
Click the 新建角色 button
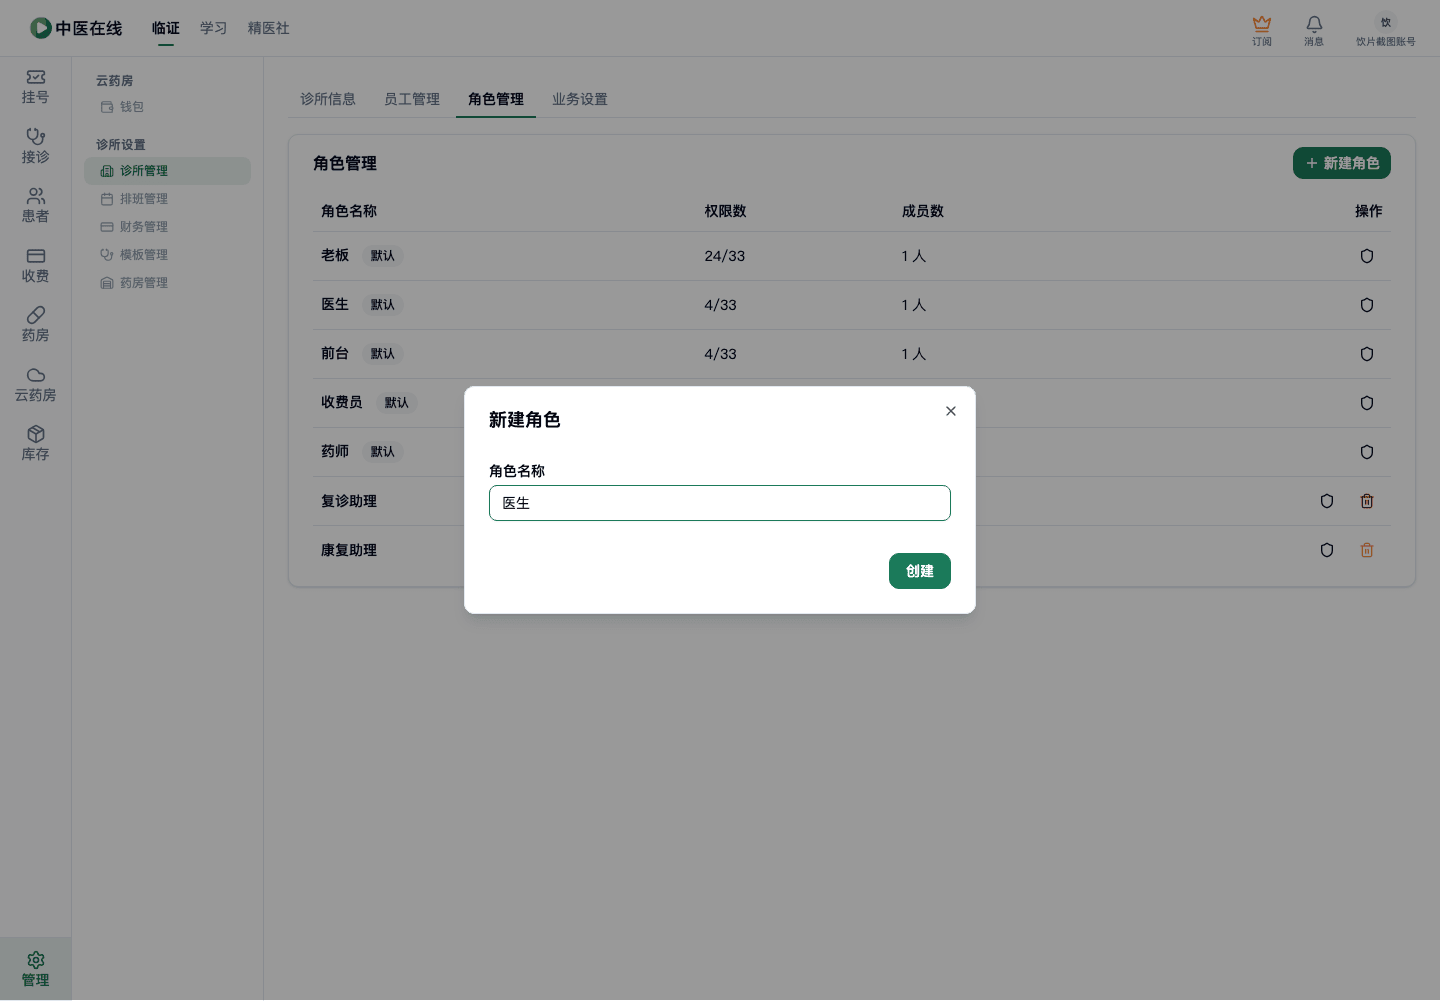click(x=1342, y=163)
